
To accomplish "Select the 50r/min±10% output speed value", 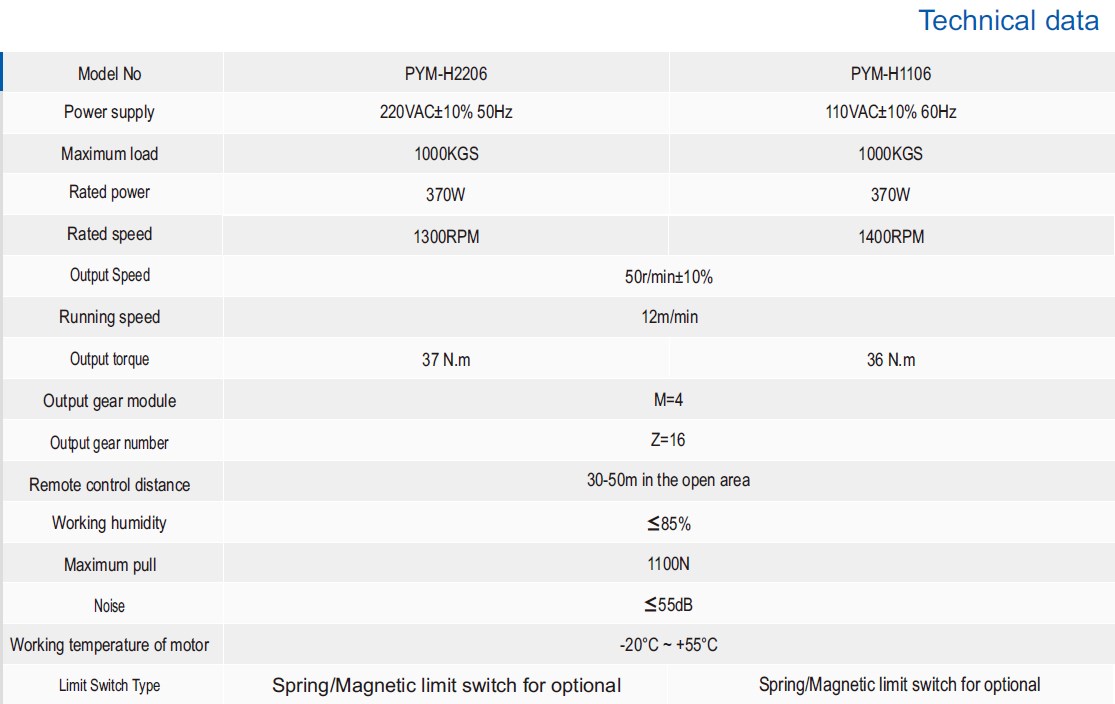I will tap(668, 277).
